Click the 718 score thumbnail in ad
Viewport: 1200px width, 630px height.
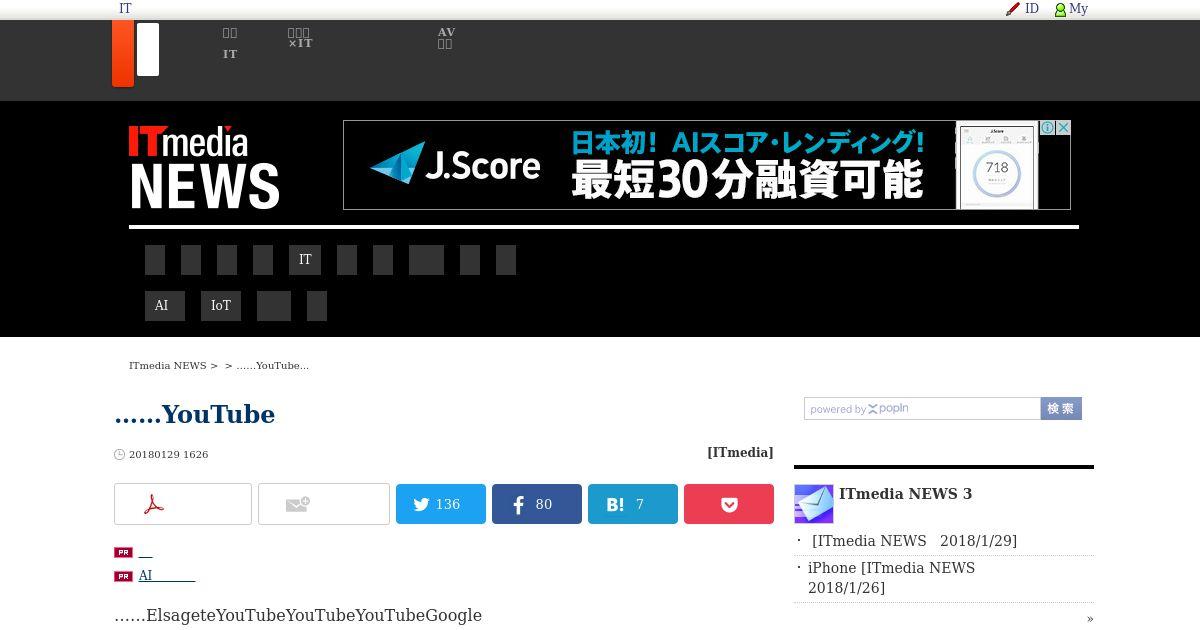[997, 166]
